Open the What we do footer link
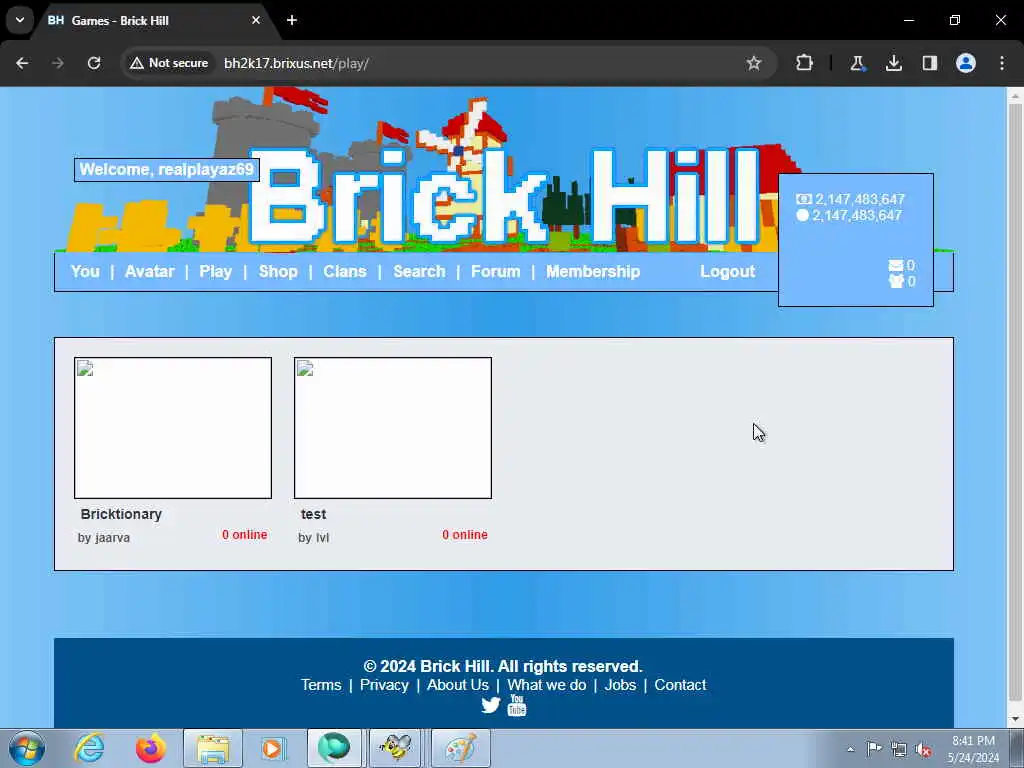 [547, 685]
